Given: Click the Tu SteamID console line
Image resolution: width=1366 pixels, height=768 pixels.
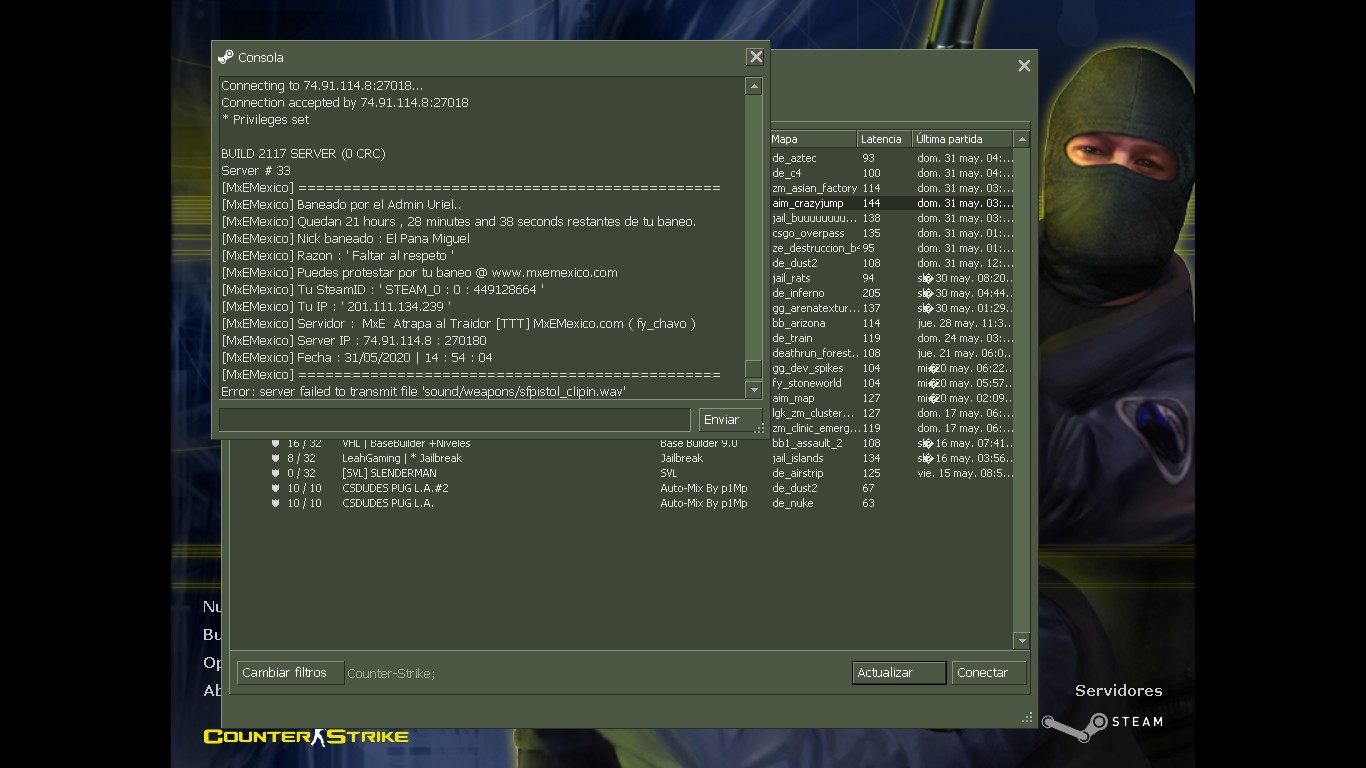Looking at the screenshot, I should pos(383,289).
